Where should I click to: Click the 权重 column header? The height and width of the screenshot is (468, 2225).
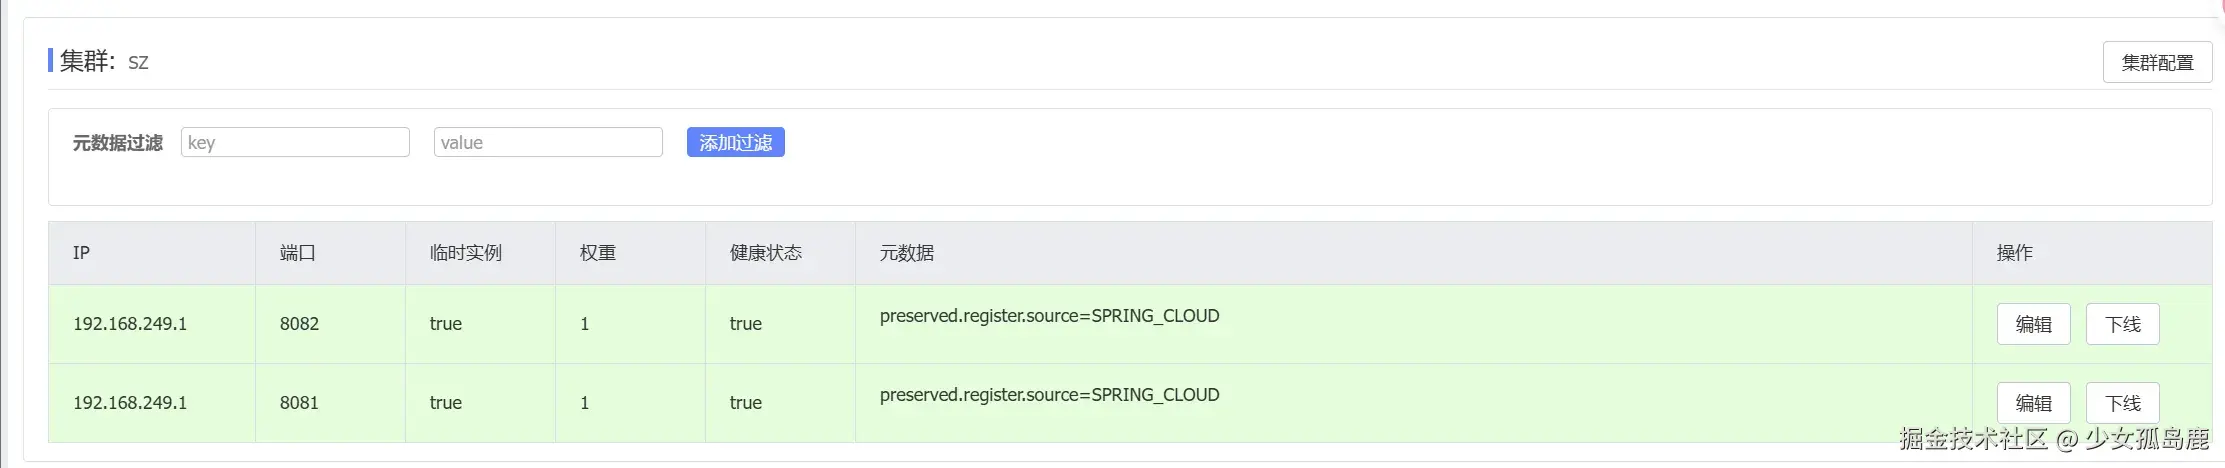click(x=598, y=253)
